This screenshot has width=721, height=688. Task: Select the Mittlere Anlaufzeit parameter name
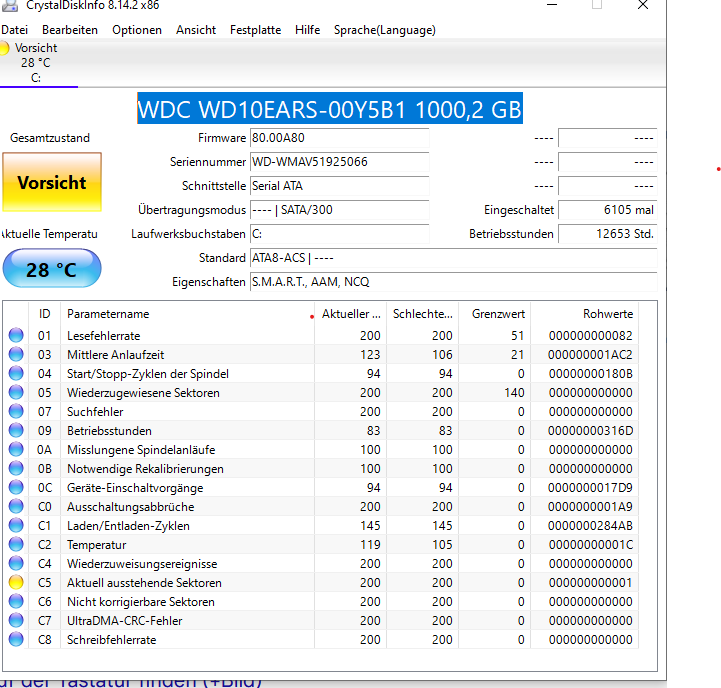[x=115, y=355]
